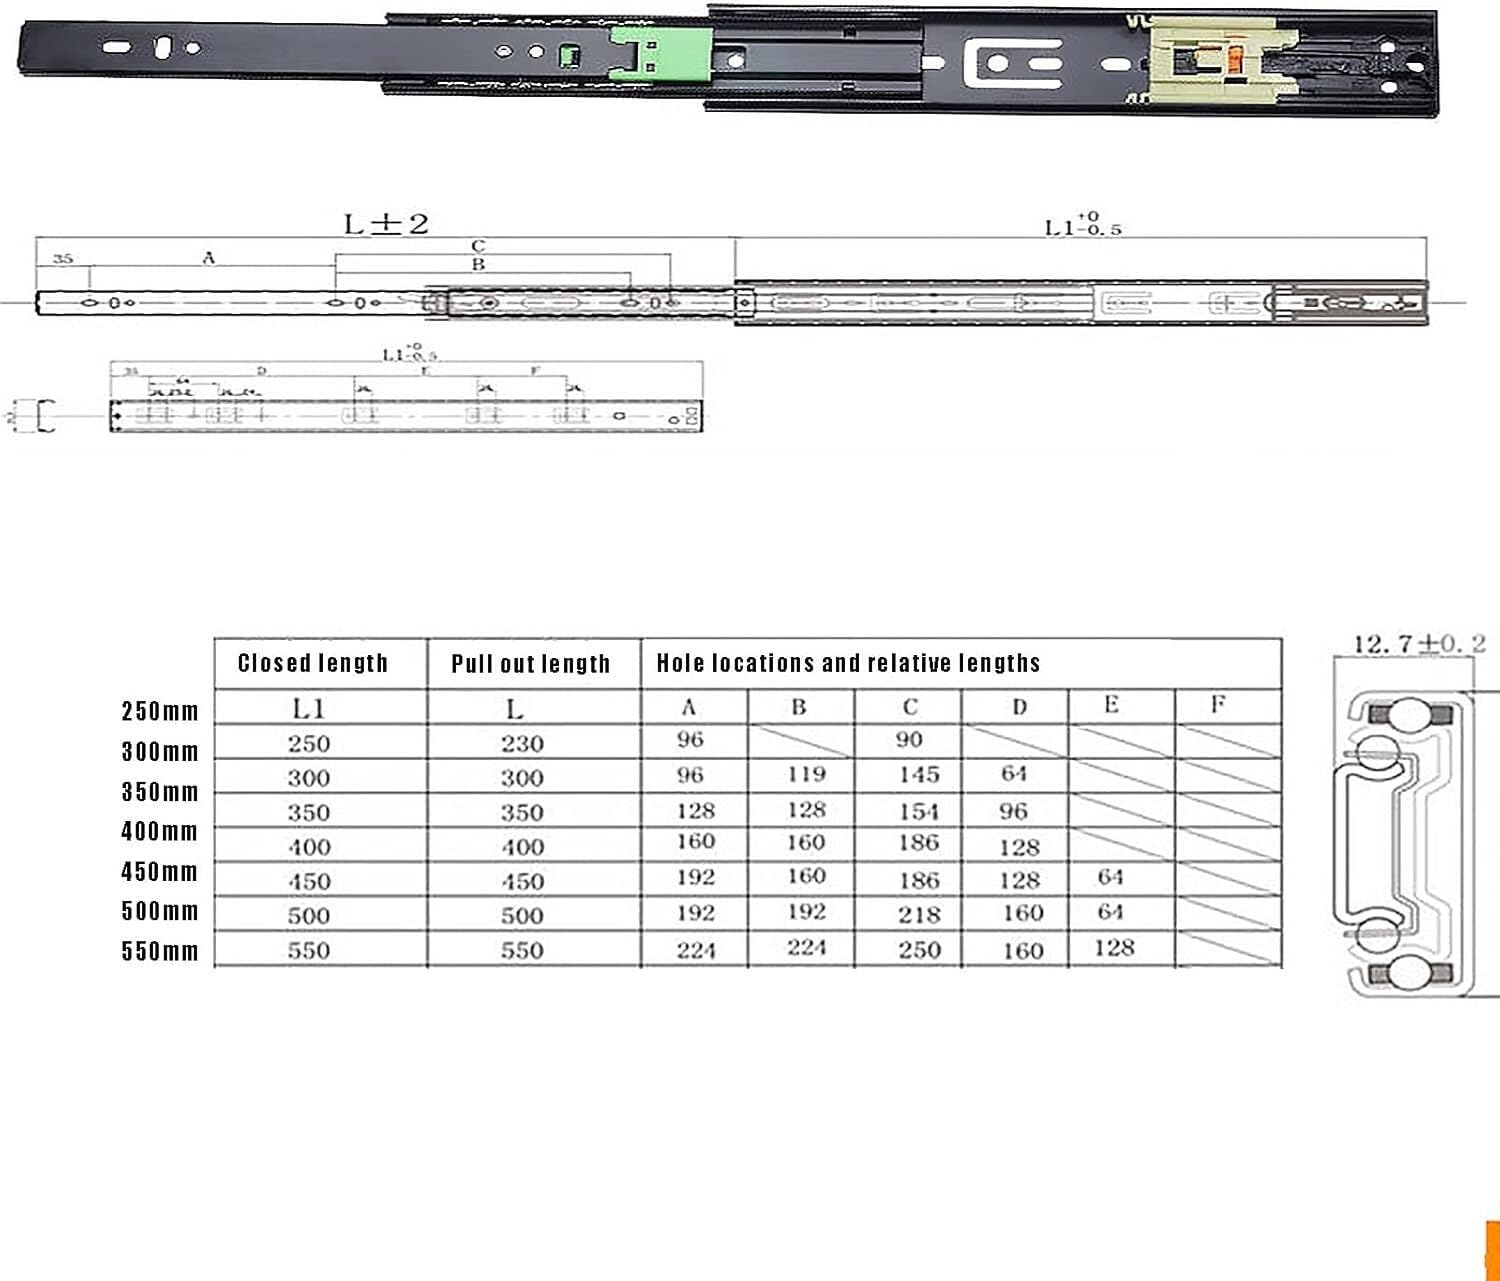Click the '400mm' size label
1500x1281 pixels.
tap(160, 832)
